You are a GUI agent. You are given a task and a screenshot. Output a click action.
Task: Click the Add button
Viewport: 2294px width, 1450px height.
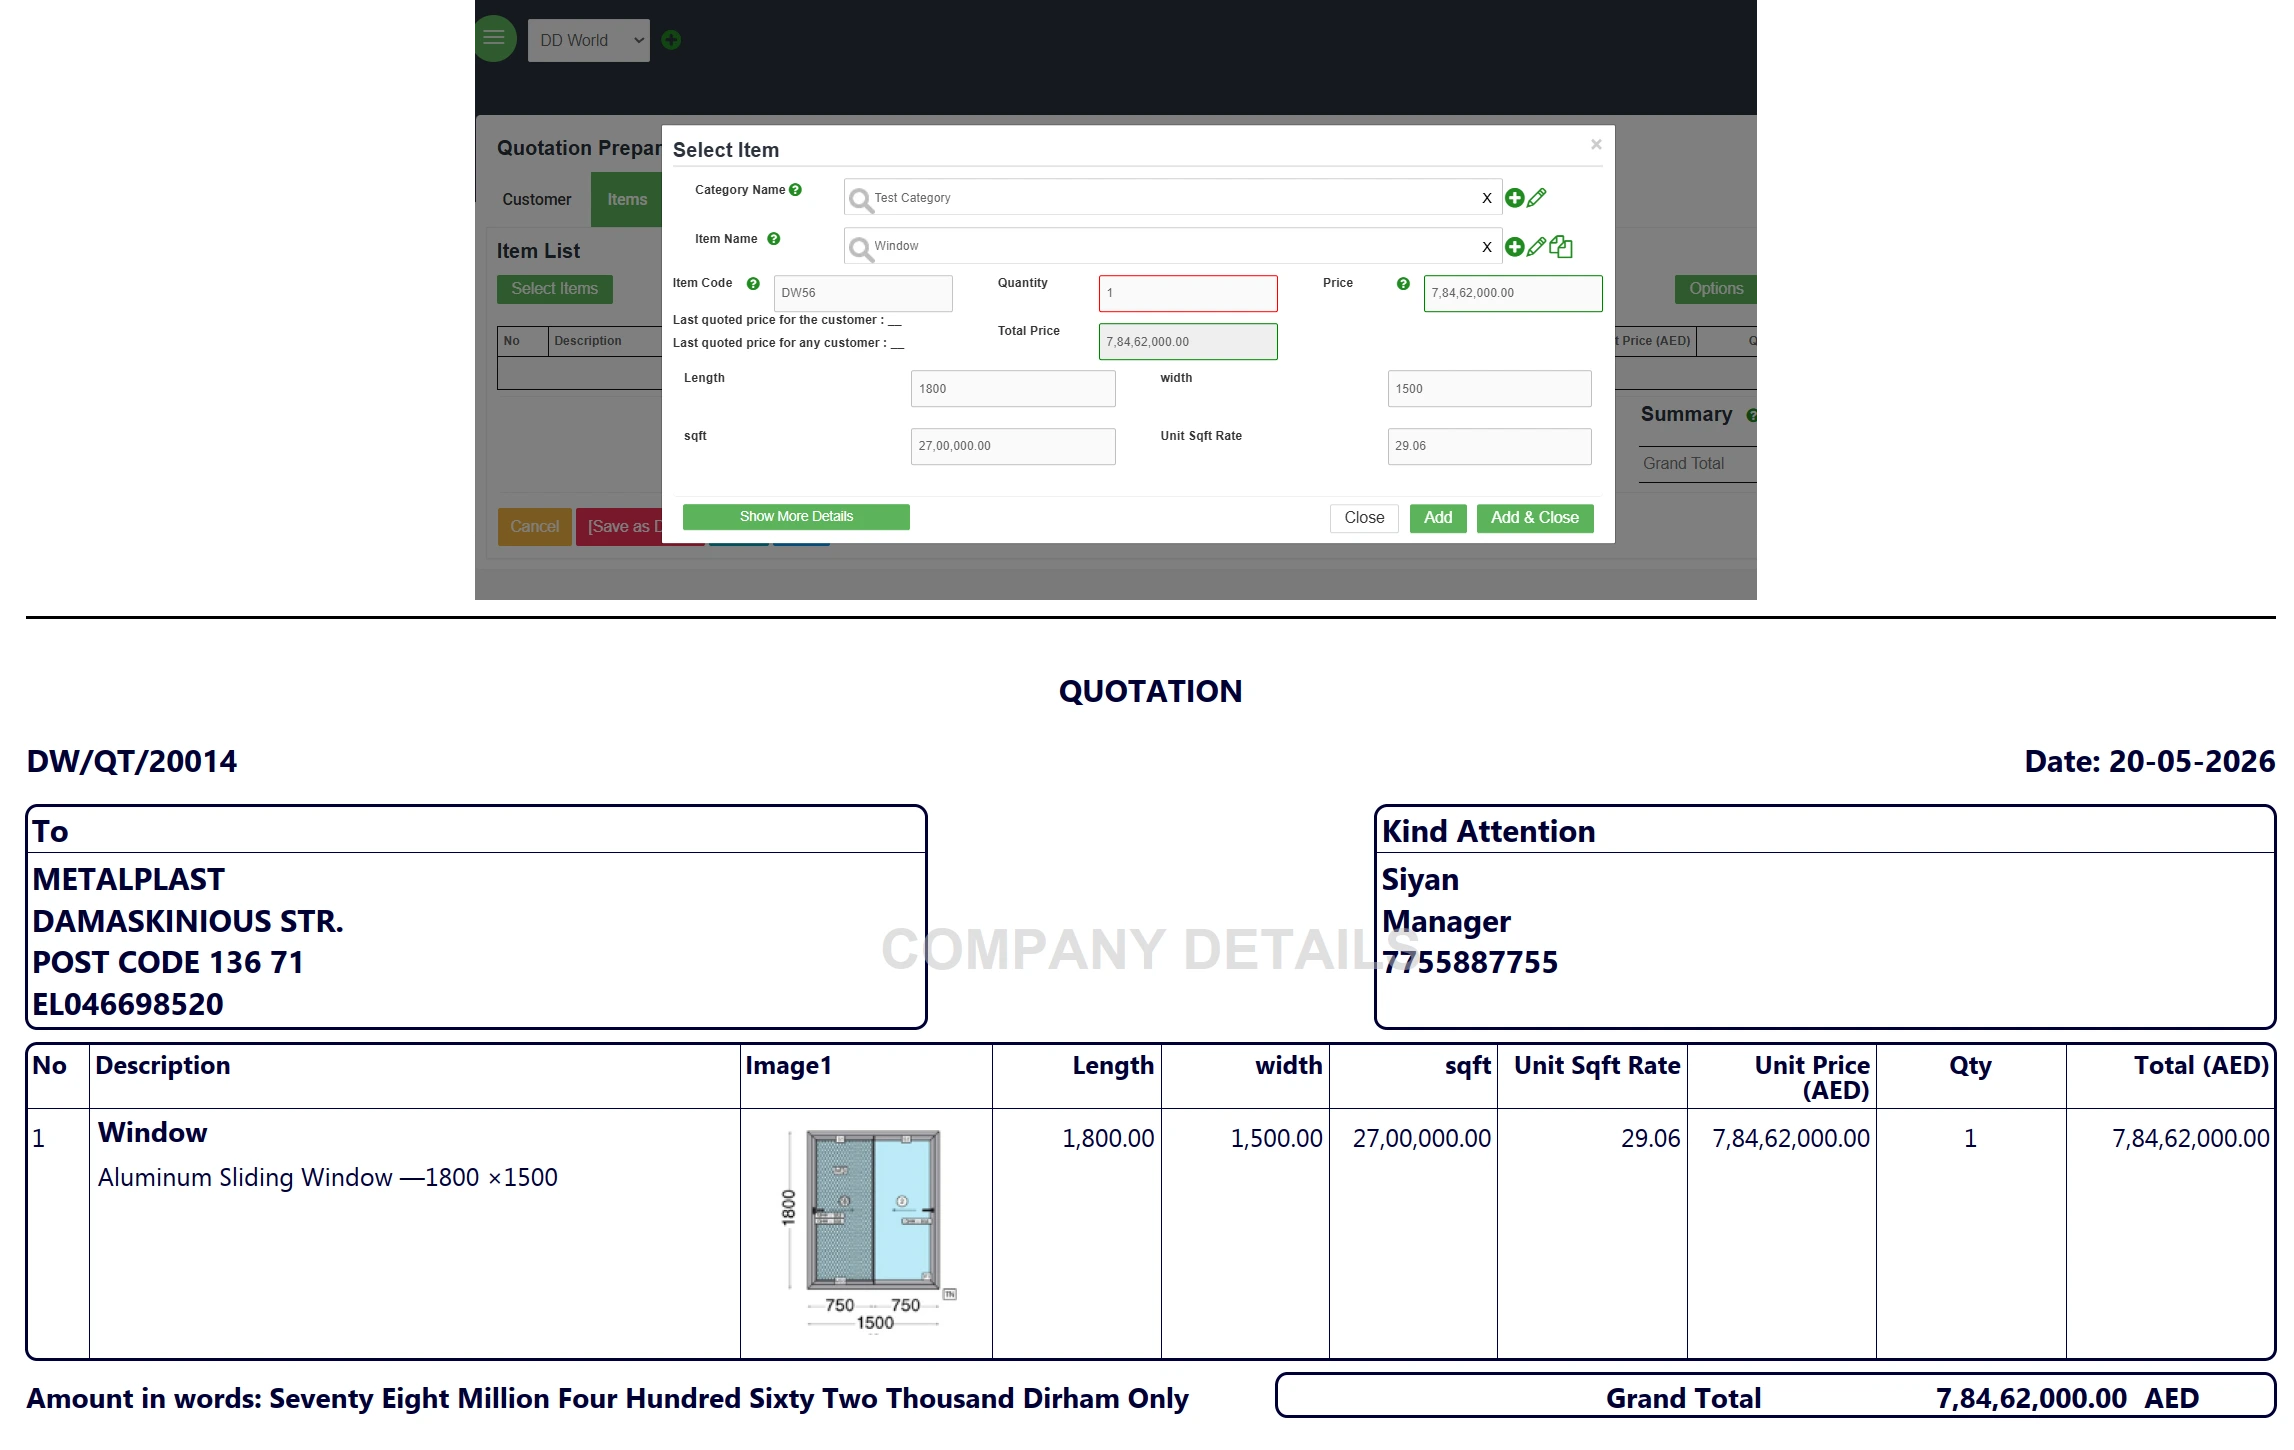pyautogui.click(x=1438, y=518)
